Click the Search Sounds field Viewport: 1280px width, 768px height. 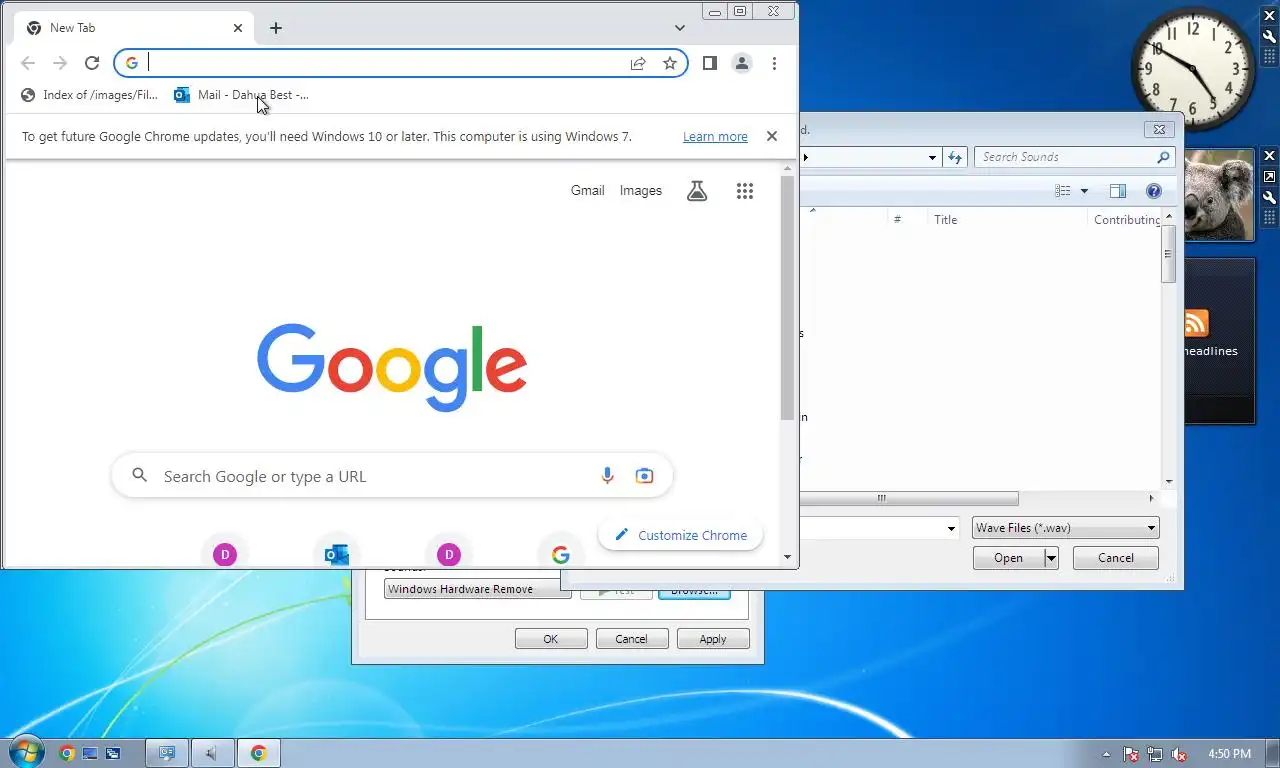point(1075,157)
